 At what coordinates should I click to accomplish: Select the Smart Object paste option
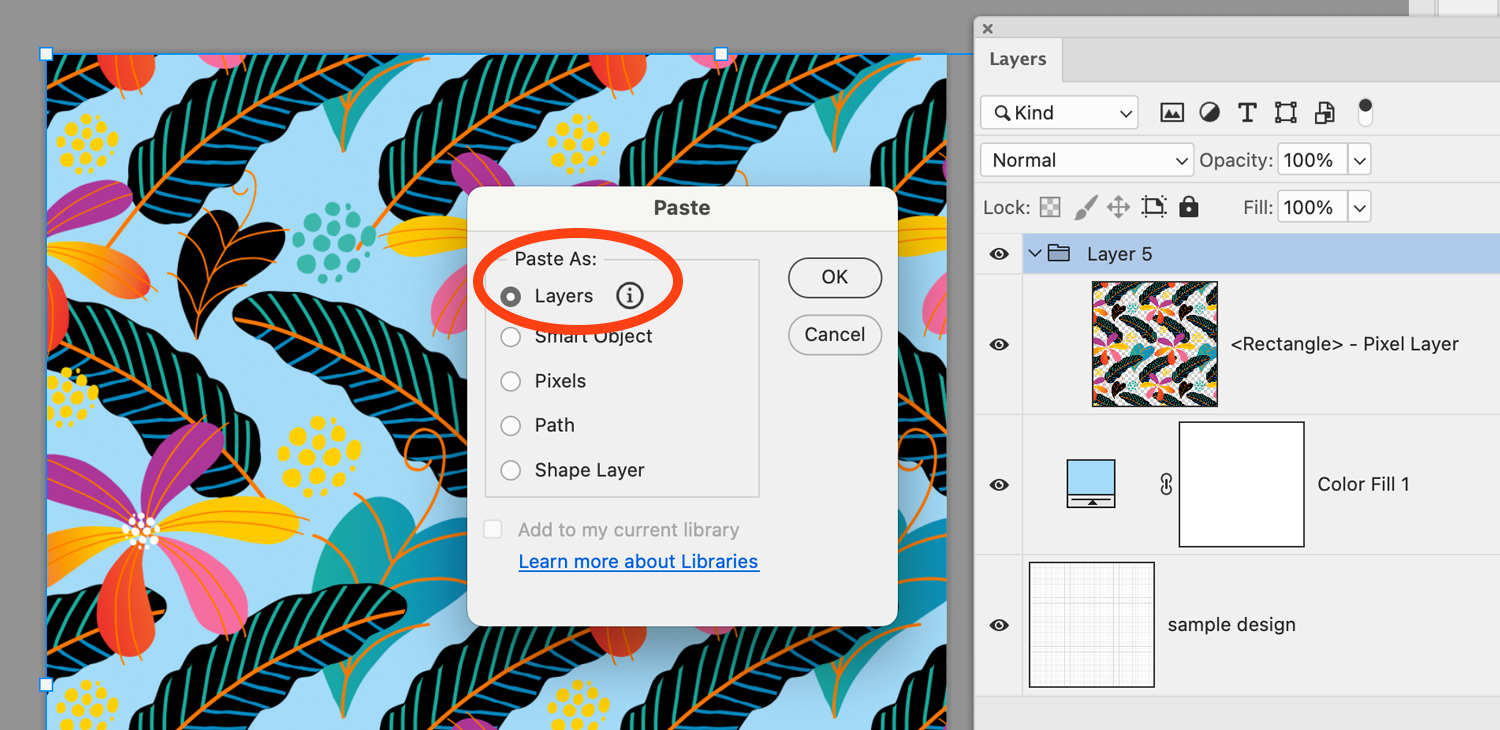[x=510, y=337]
